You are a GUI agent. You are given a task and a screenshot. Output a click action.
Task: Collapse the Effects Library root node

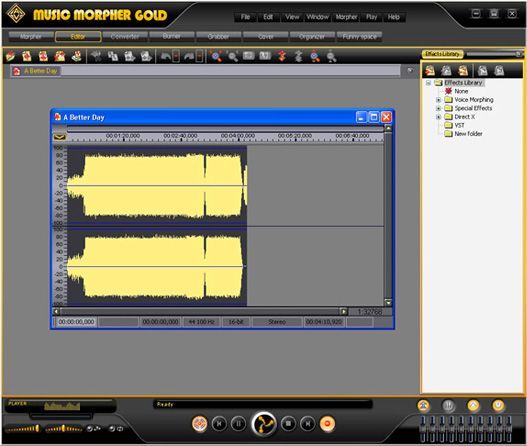(x=428, y=83)
